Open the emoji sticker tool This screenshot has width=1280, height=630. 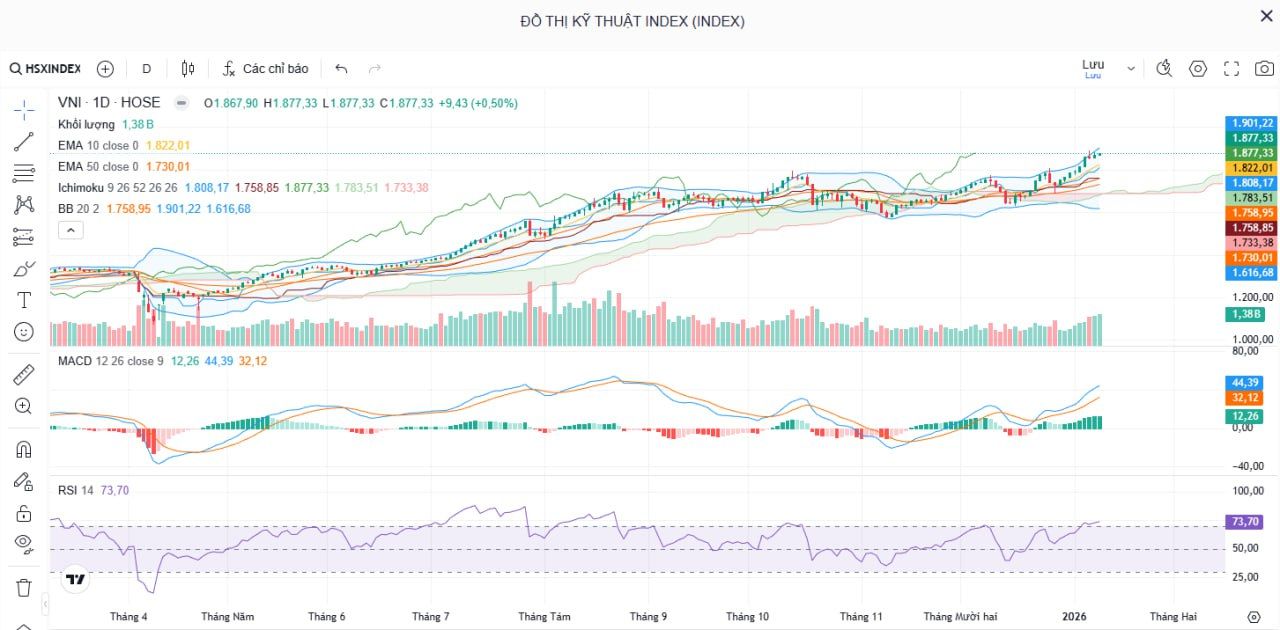[22, 332]
